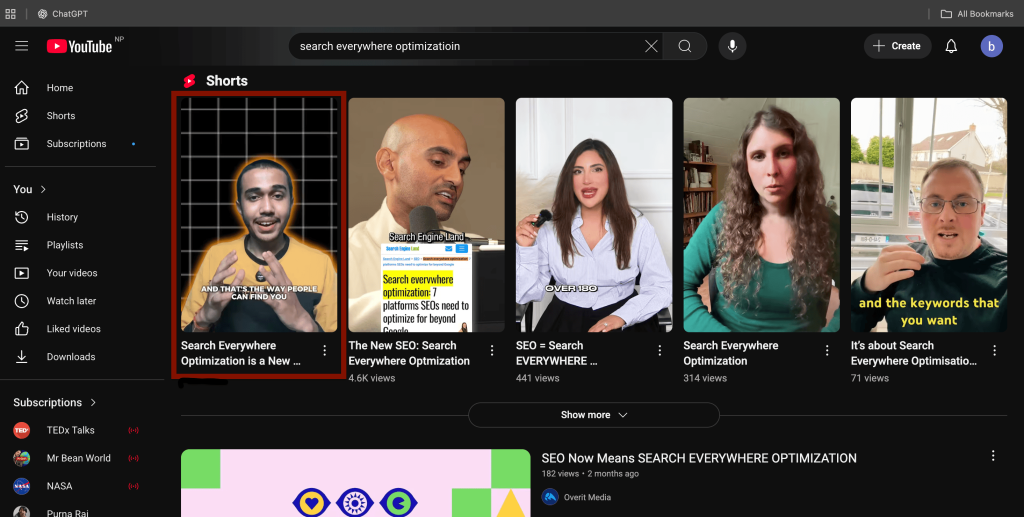Viewport: 1024px width, 517px height.
Task: Open the ChatGPT bookmark
Action: click(63, 14)
